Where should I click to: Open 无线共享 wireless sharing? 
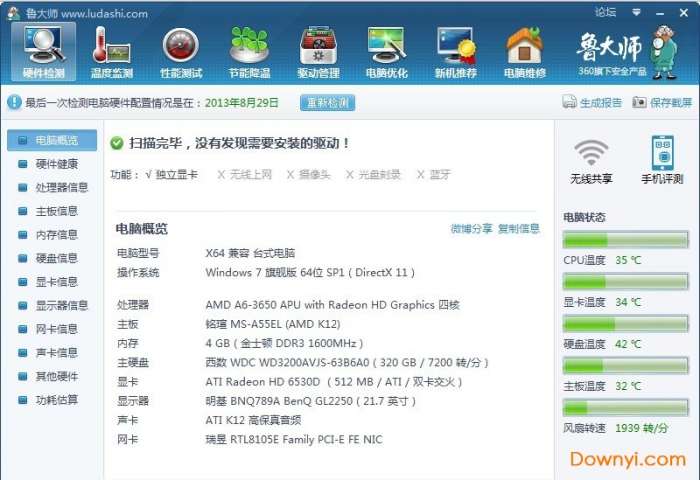pos(591,161)
